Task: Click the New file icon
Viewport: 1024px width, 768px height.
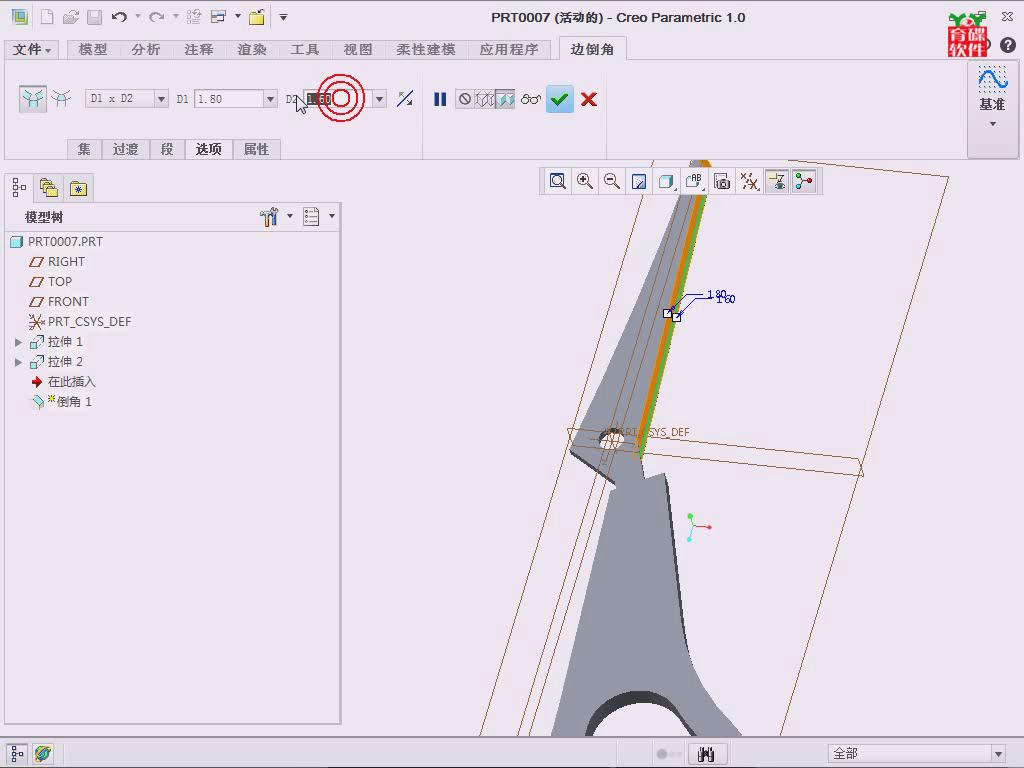Action: coord(47,17)
